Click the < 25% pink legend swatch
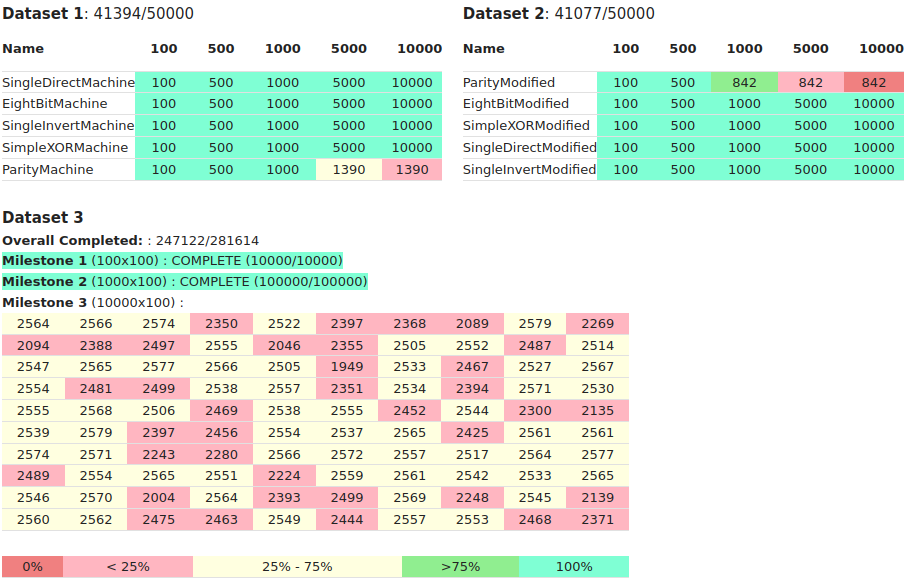This screenshot has height=582, width=913. point(128,566)
